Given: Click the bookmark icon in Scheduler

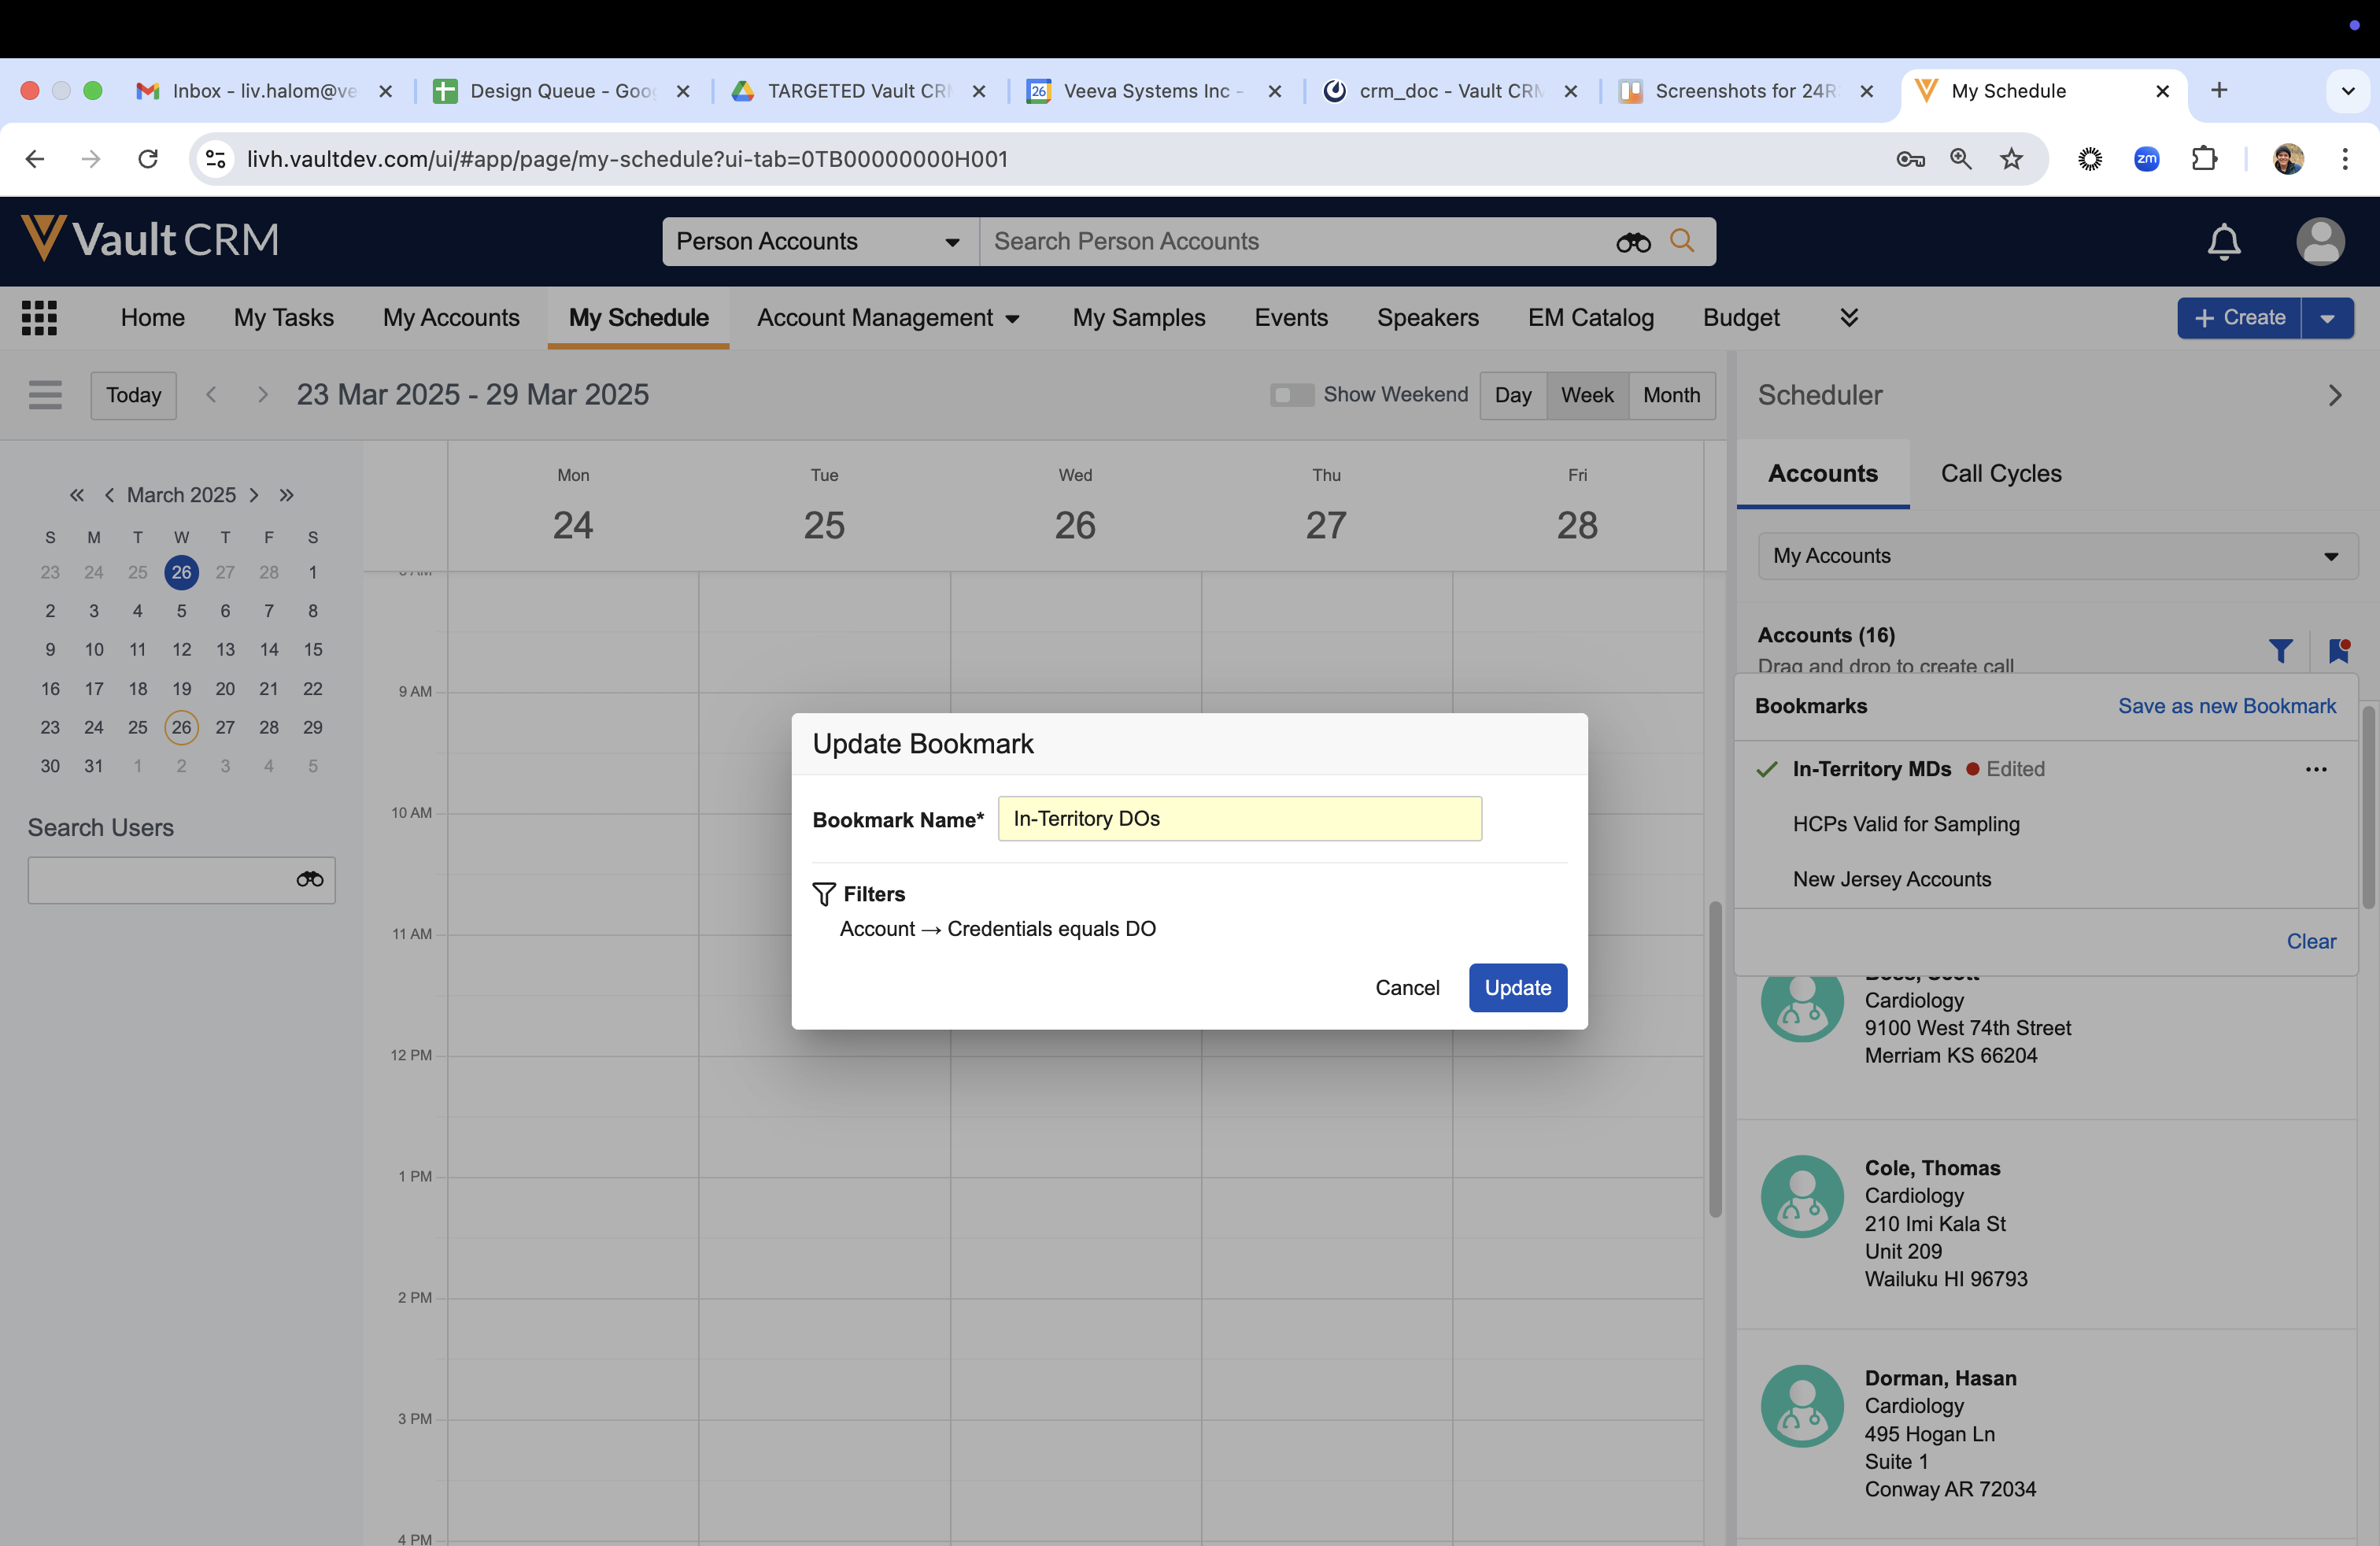Looking at the screenshot, I should [x=2338, y=651].
